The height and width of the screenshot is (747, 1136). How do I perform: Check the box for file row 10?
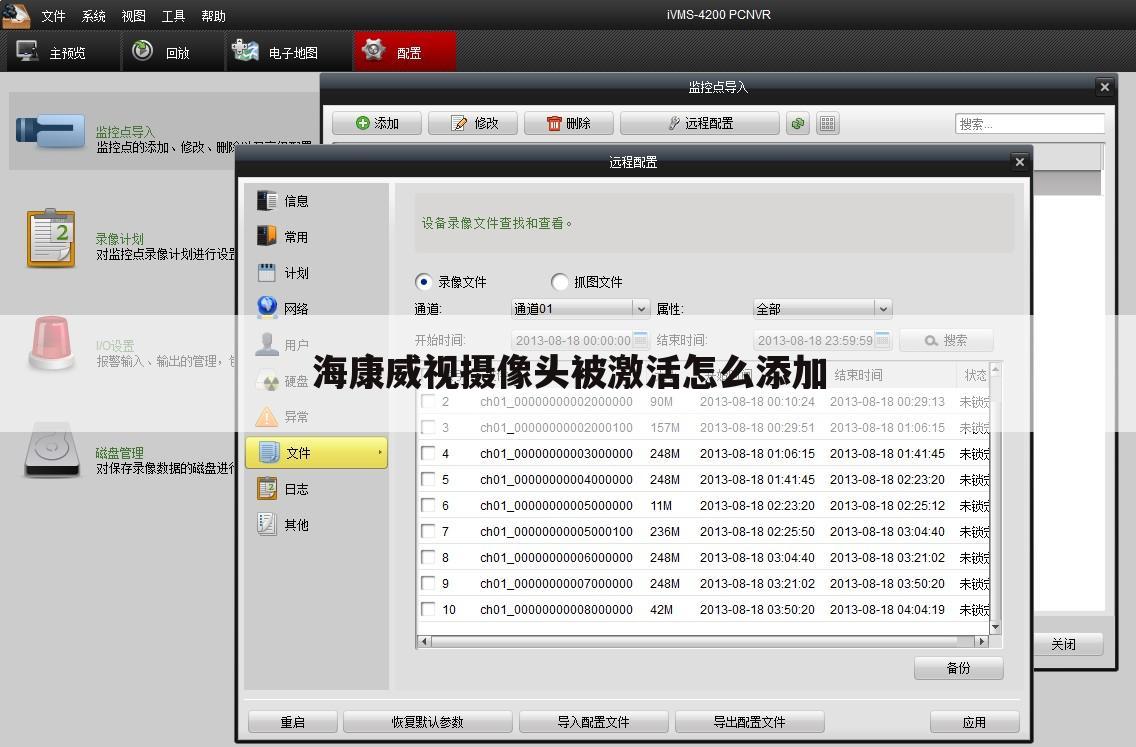428,609
